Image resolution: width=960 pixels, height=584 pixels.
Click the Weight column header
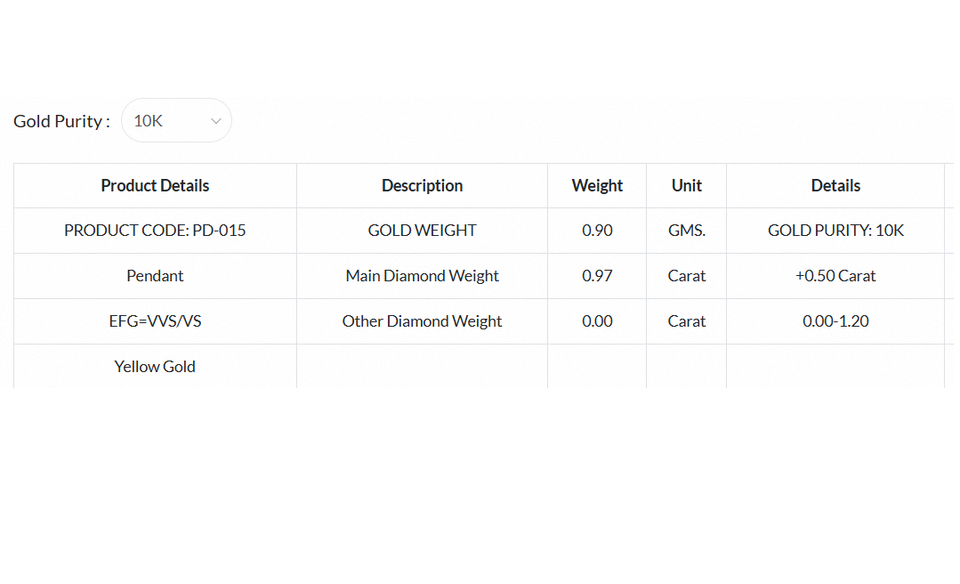[x=597, y=185]
